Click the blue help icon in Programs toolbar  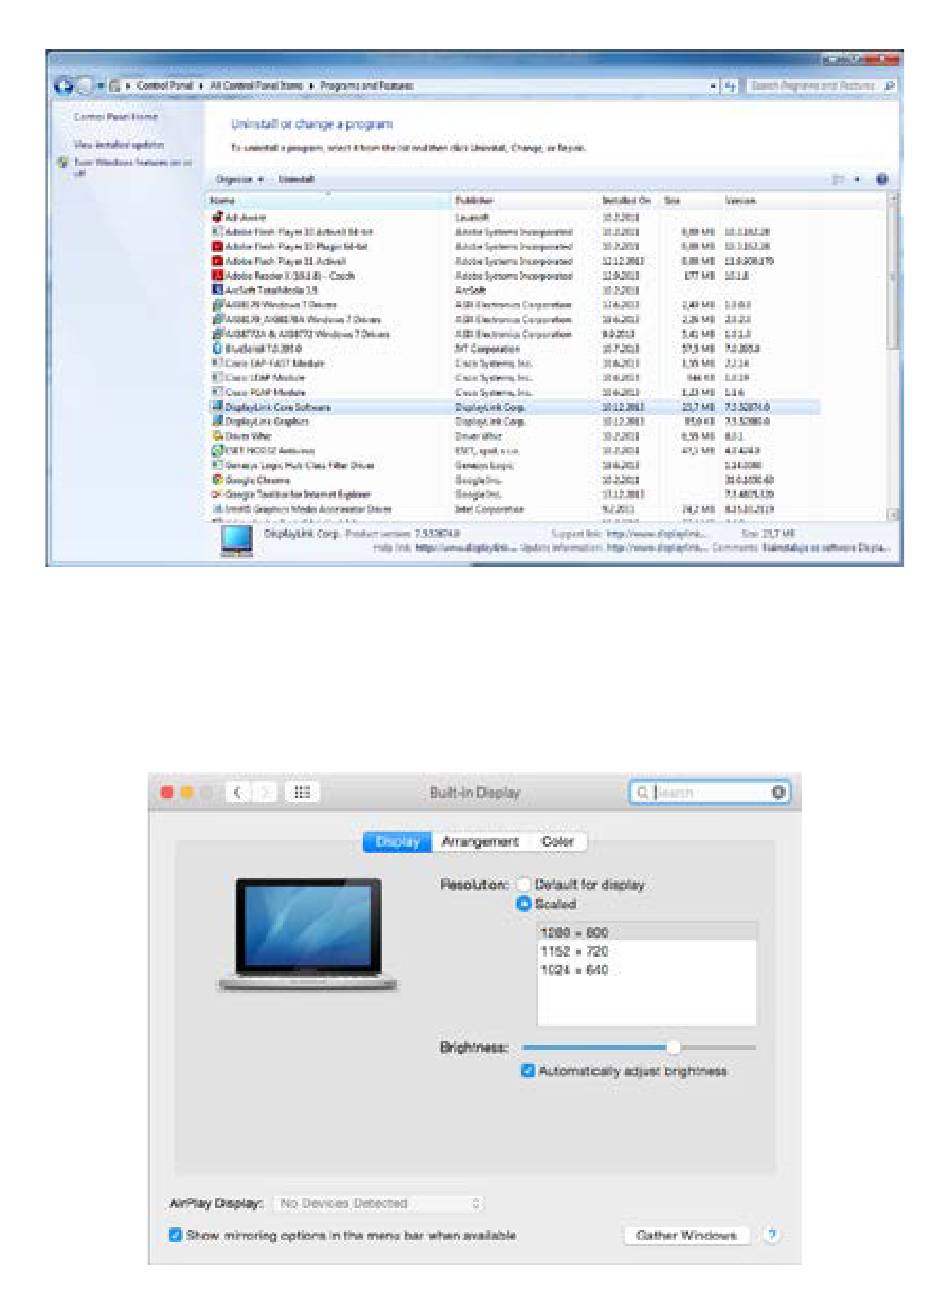point(882,180)
